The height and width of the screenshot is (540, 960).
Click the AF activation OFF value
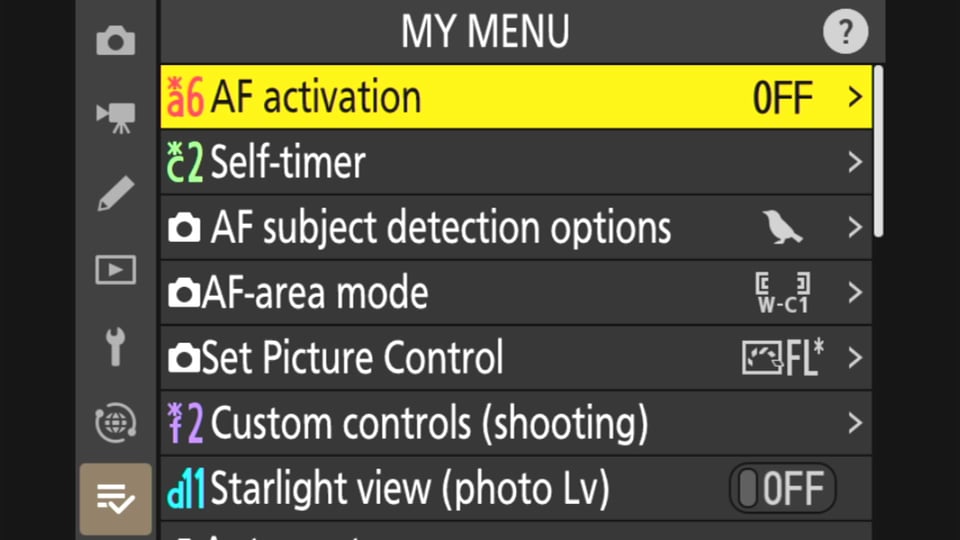[x=782, y=98]
